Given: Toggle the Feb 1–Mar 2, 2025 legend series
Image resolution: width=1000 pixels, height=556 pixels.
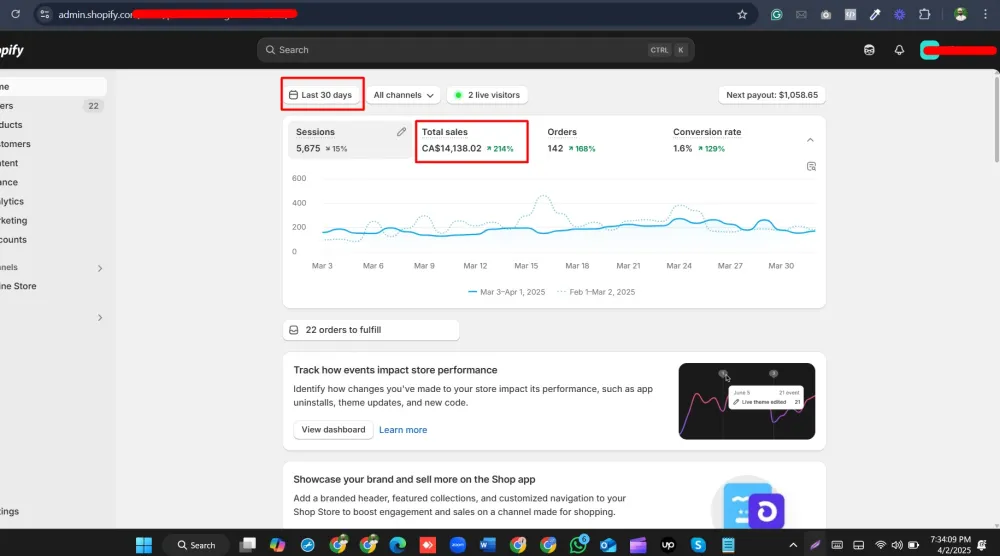Looking at the screenshot, I should [x=596, y=292].
